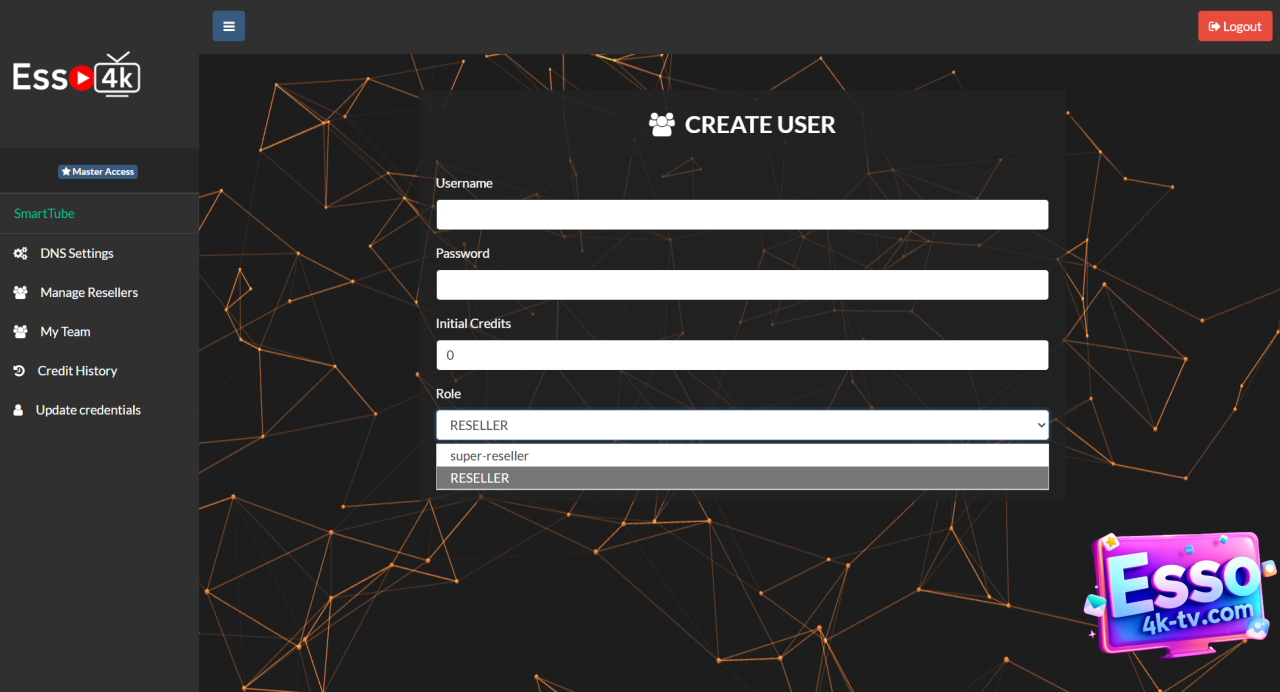Click into the Password input field

pos(742,285)
